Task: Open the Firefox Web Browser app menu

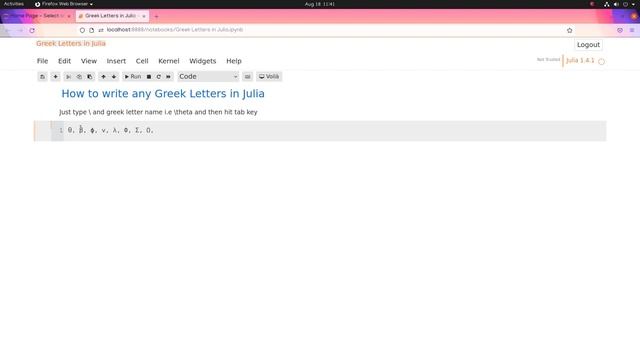Action: 64,4
